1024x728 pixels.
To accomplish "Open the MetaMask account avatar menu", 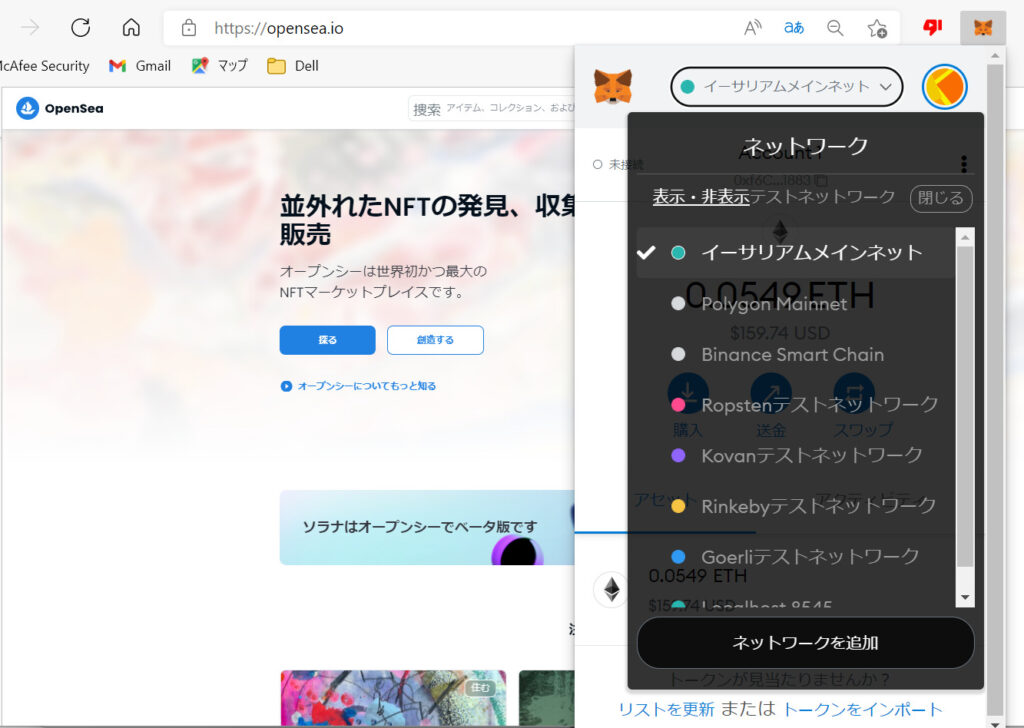I will tap(944, 86).
